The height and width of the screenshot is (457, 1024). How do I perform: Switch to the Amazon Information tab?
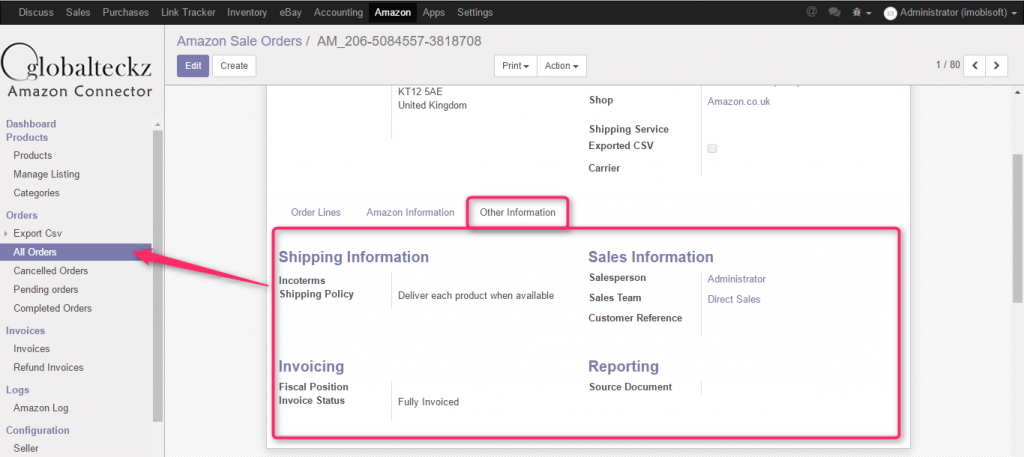coord(410,212)
